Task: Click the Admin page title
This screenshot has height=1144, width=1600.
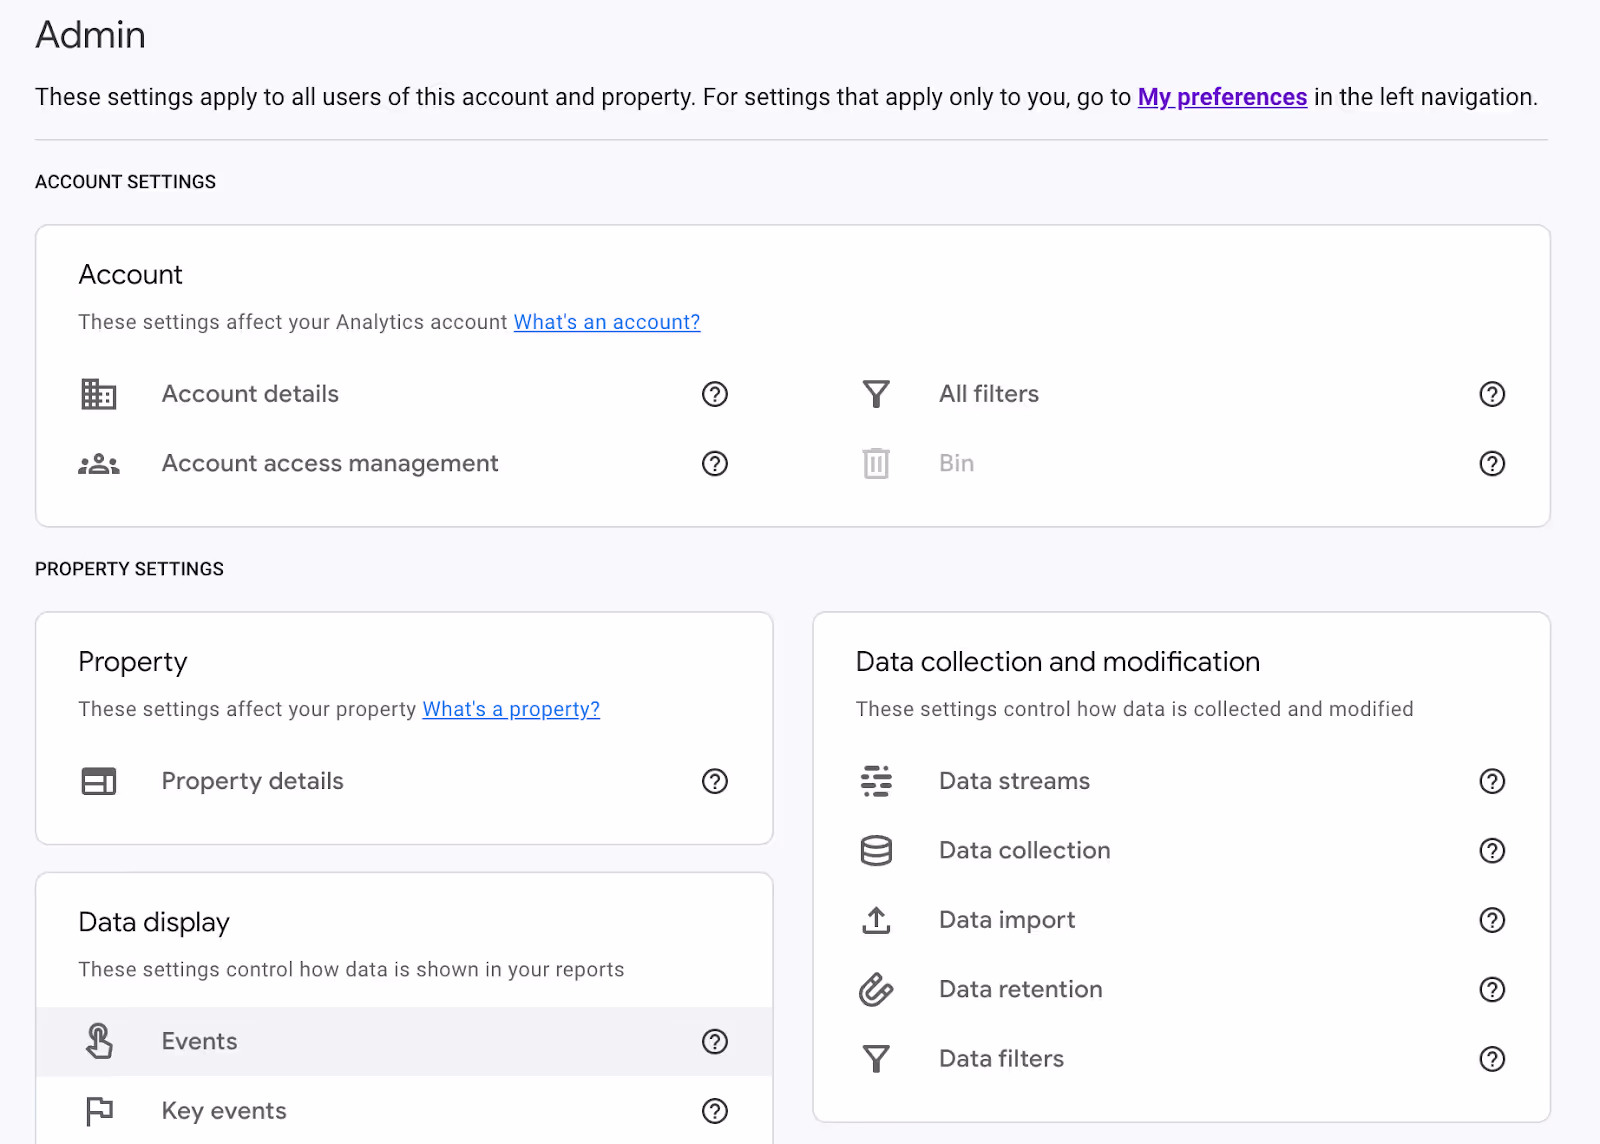Action: point(90,35)
